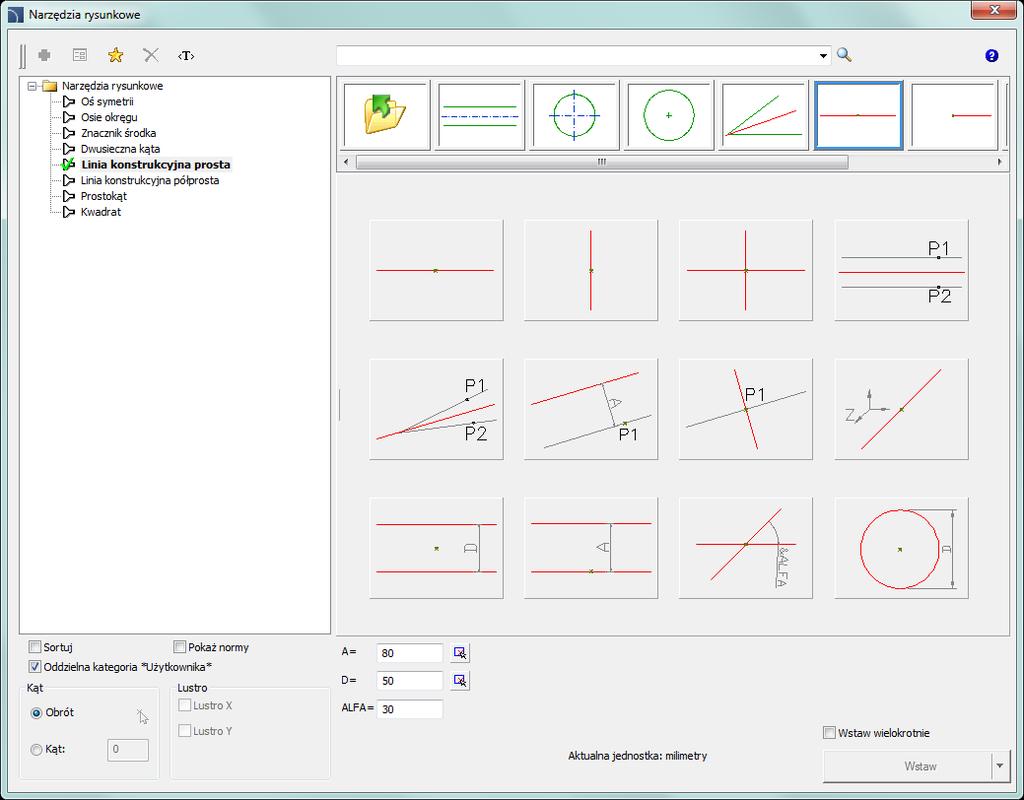
Task: Open help via blue question mark
Action: point(991,56)
